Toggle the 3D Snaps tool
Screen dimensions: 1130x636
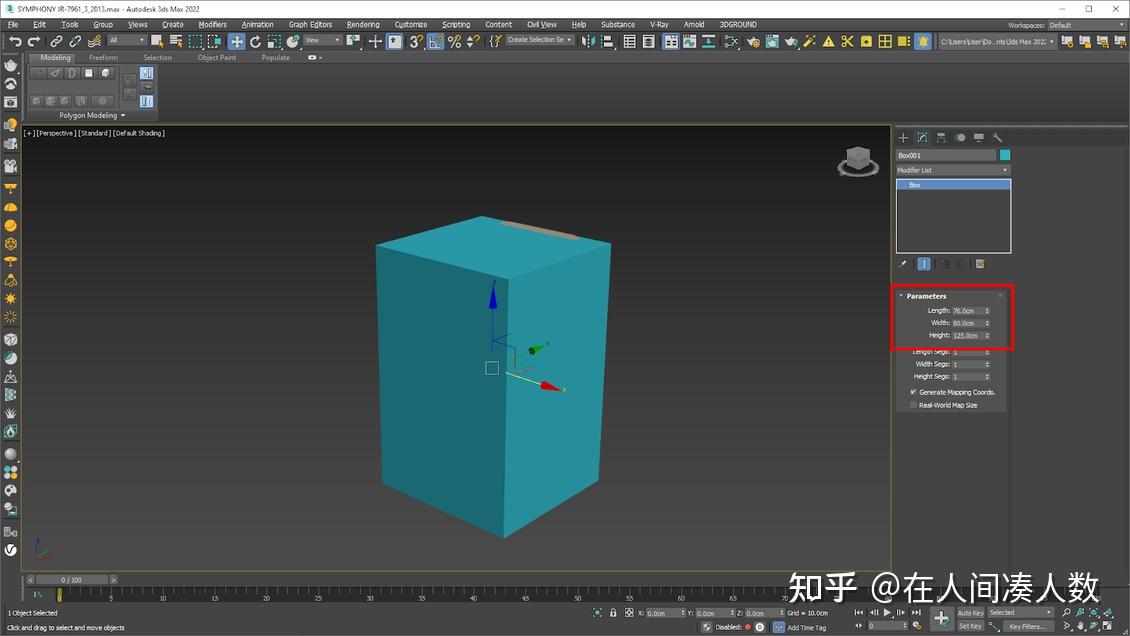tap(416, 42)
